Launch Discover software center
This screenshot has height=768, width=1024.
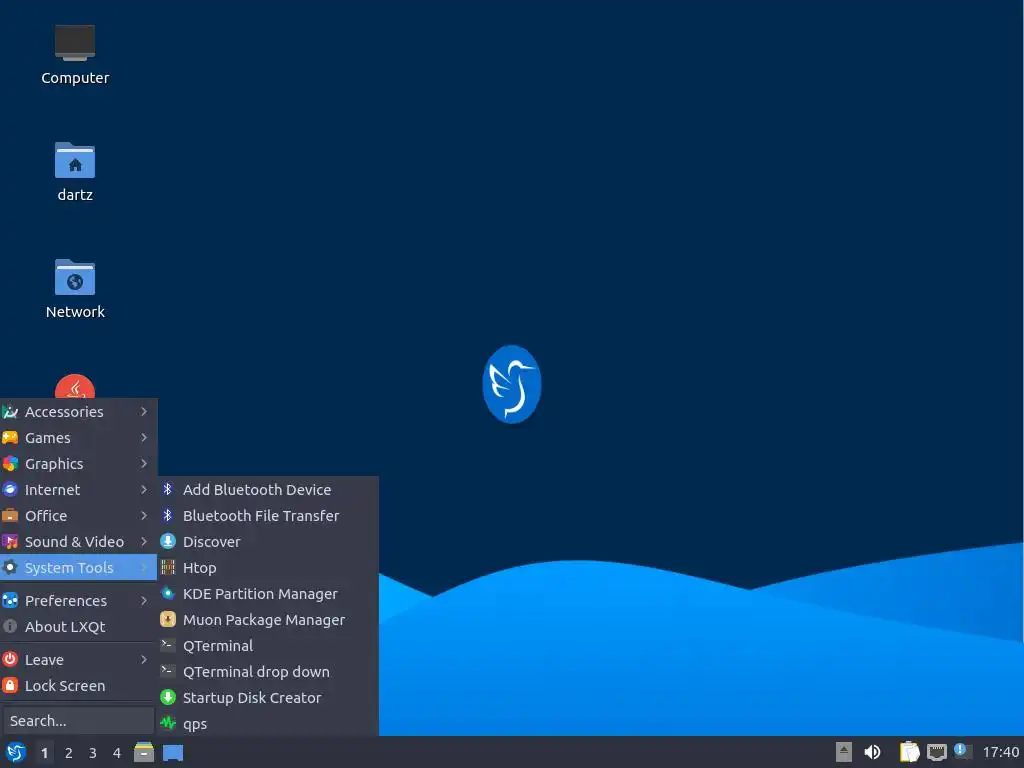pyautogui.click(x=268, y=541)
